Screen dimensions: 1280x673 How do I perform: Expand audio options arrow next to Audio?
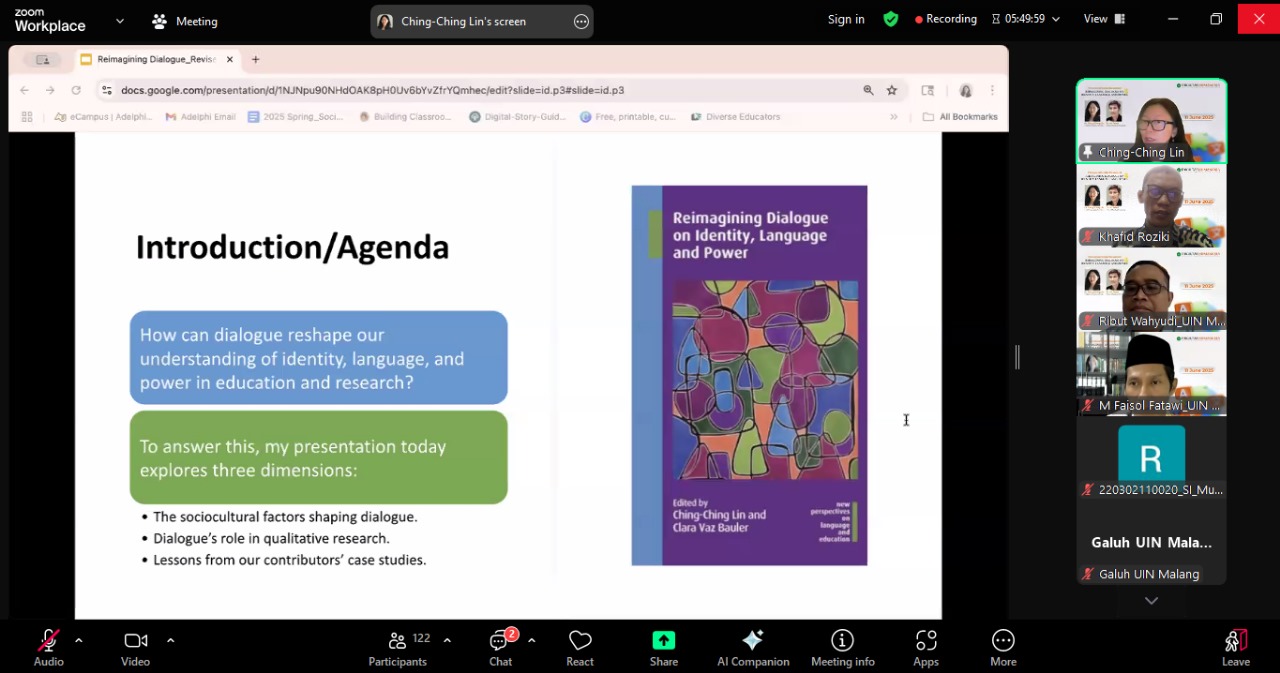click(78, 640)
